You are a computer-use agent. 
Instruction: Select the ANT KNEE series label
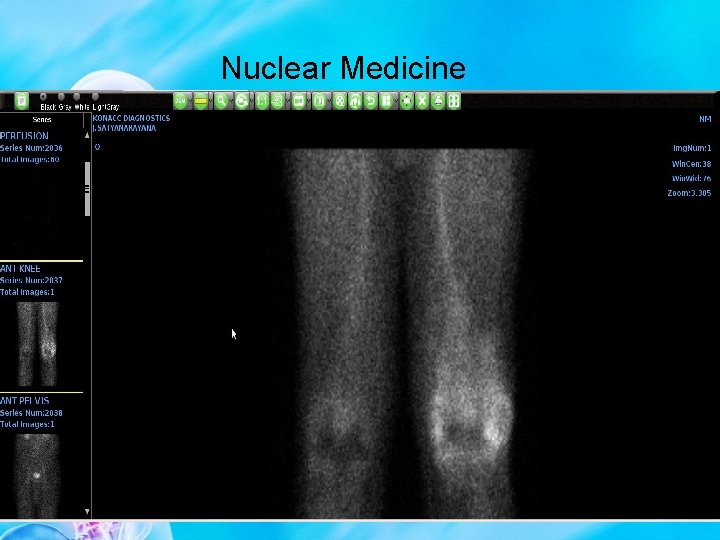(20, 269)
